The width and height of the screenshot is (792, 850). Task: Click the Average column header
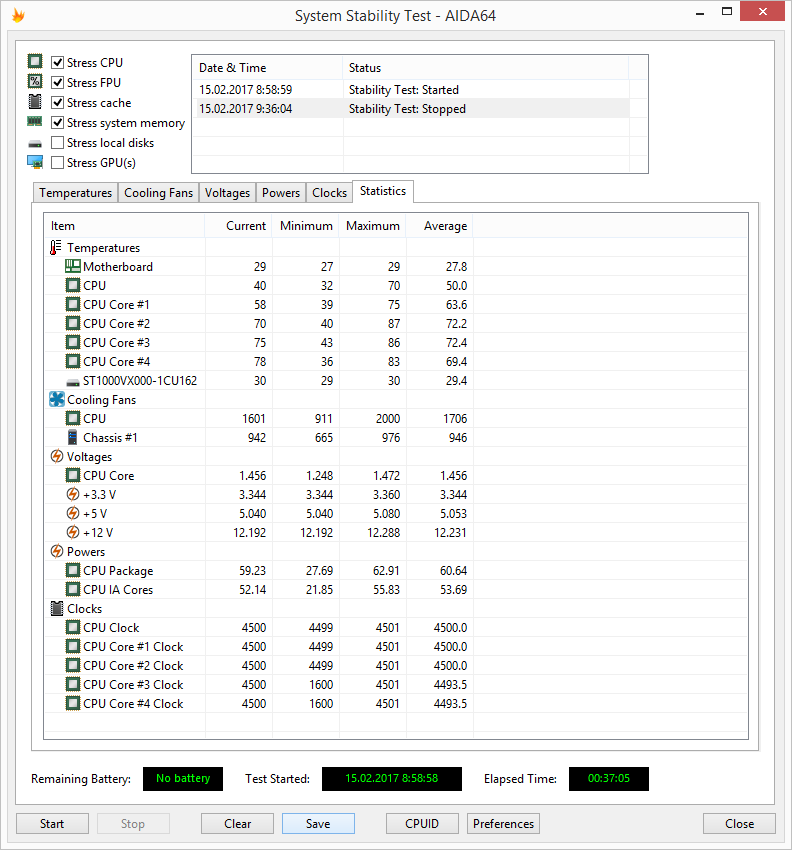440,226
